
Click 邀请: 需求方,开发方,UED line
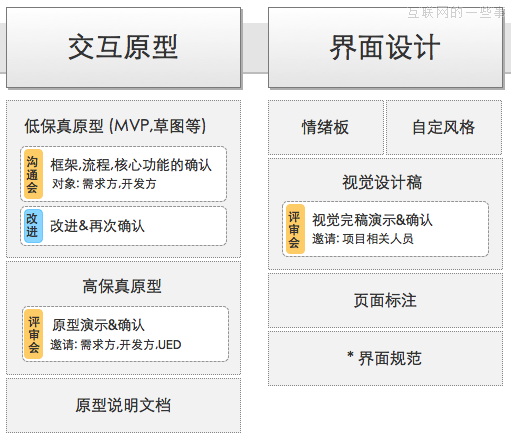116,345
